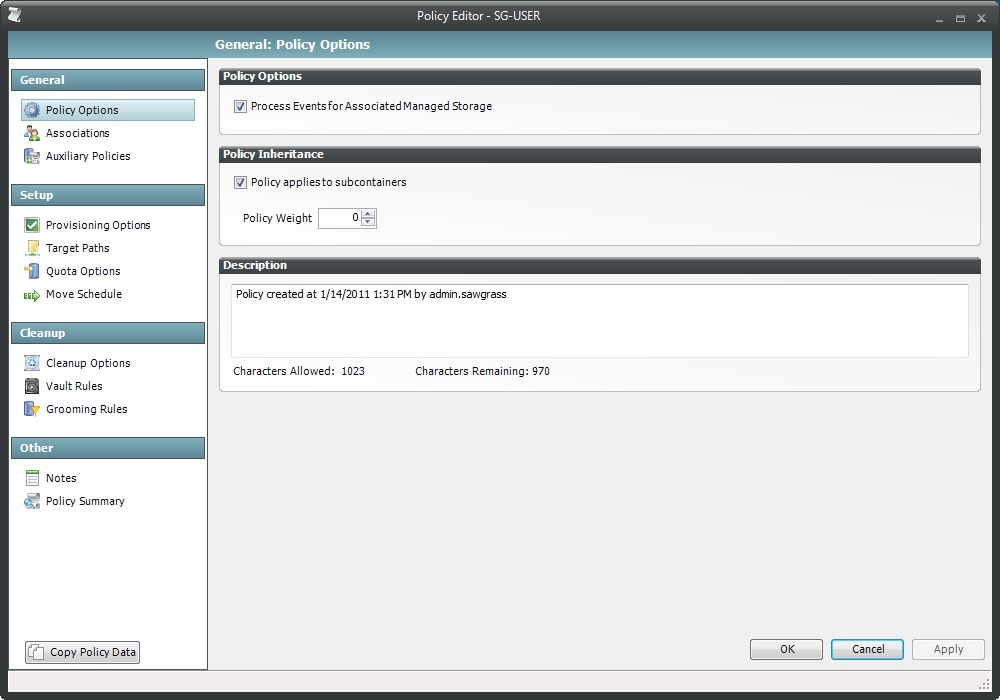Click the Provisioning Options green check icon
The image size is (1000, 700).
(x=32, y=225)
